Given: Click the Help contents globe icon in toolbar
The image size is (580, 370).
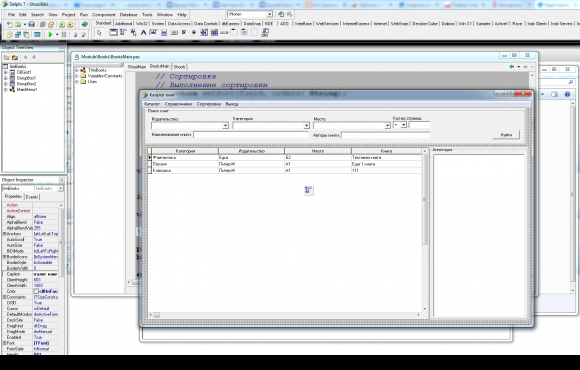Looking at the screenshot, I should point(85,24).
